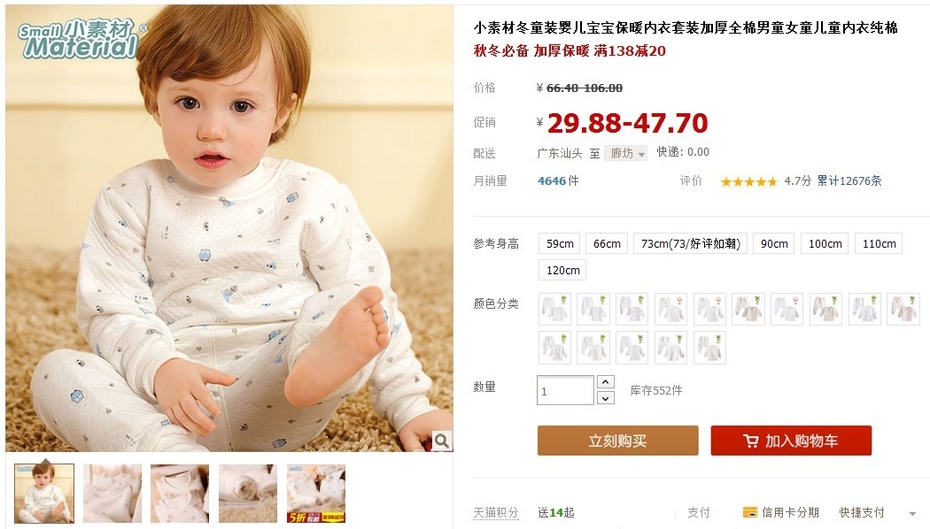Choose the 120cm height option
930x529 pixels.
point(563,270)
